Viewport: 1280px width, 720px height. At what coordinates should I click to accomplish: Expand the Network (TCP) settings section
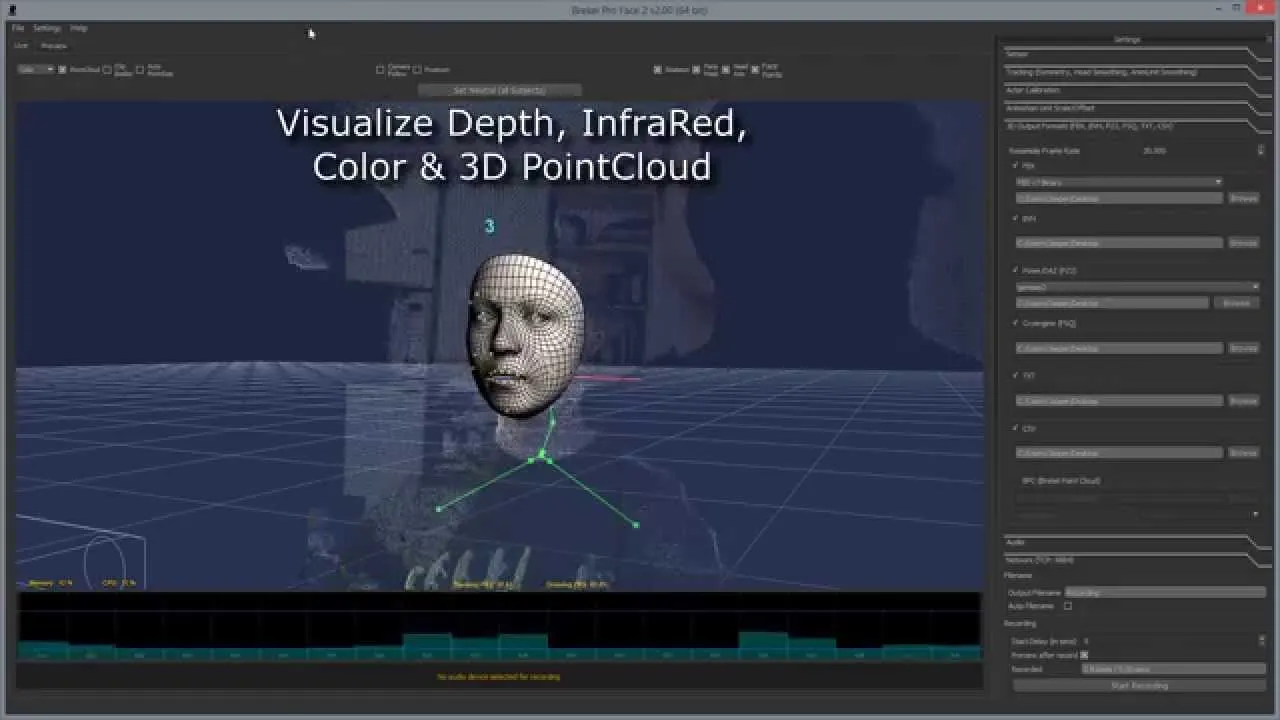pyautogui.click(x=1136, y=560)
